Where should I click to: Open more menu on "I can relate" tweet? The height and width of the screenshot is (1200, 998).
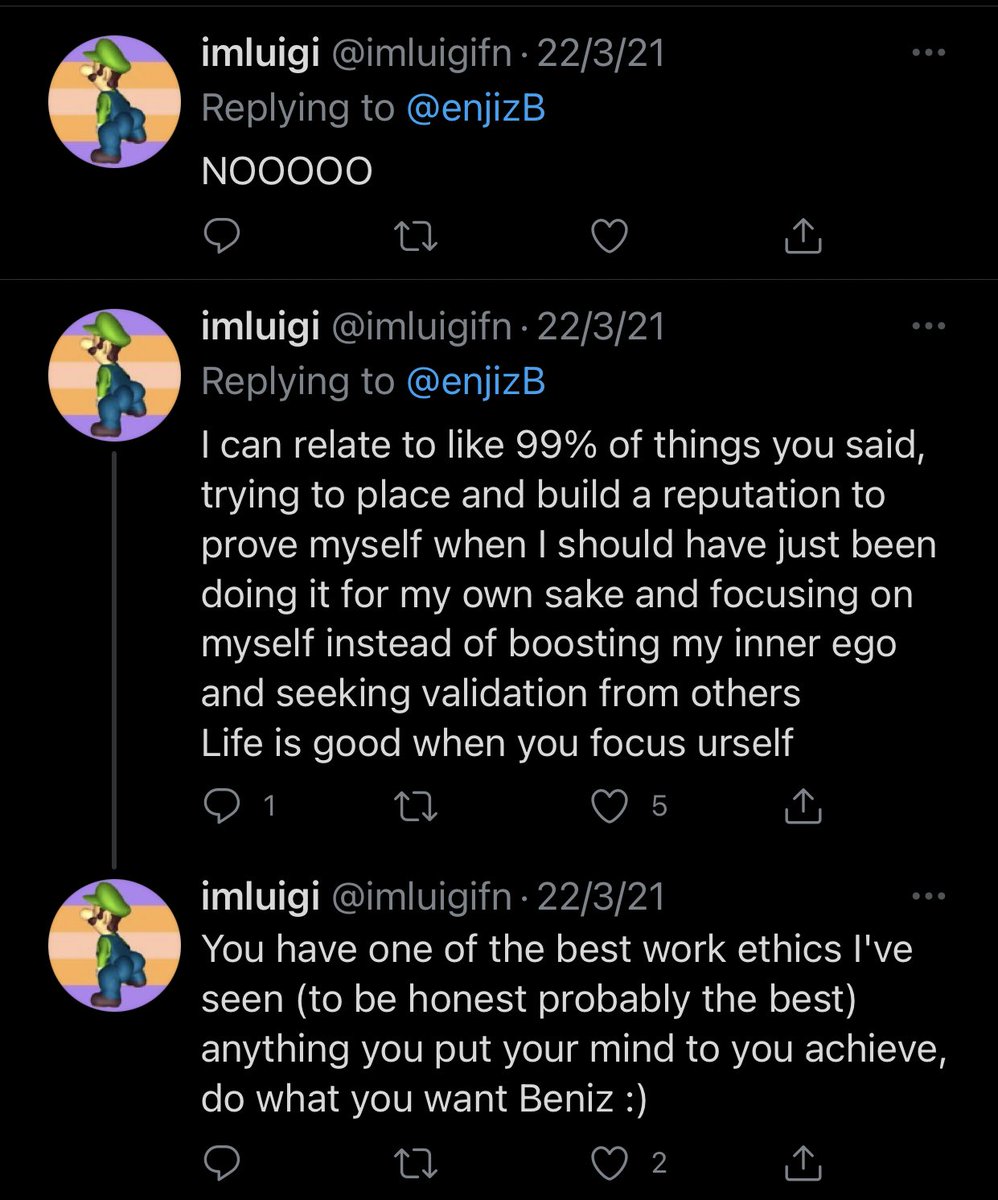(928, 327)
